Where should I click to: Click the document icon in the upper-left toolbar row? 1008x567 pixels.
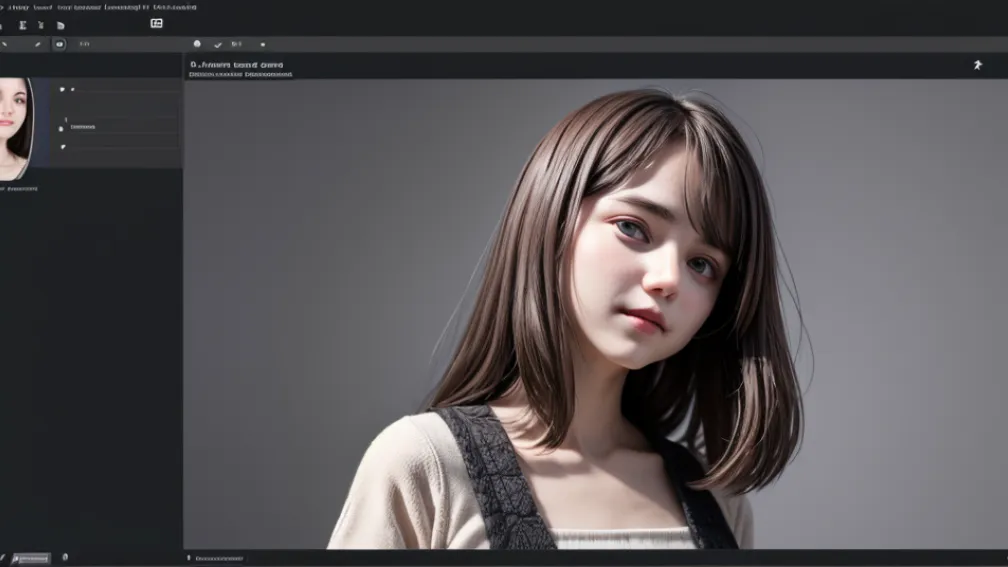tap(60, 25)
